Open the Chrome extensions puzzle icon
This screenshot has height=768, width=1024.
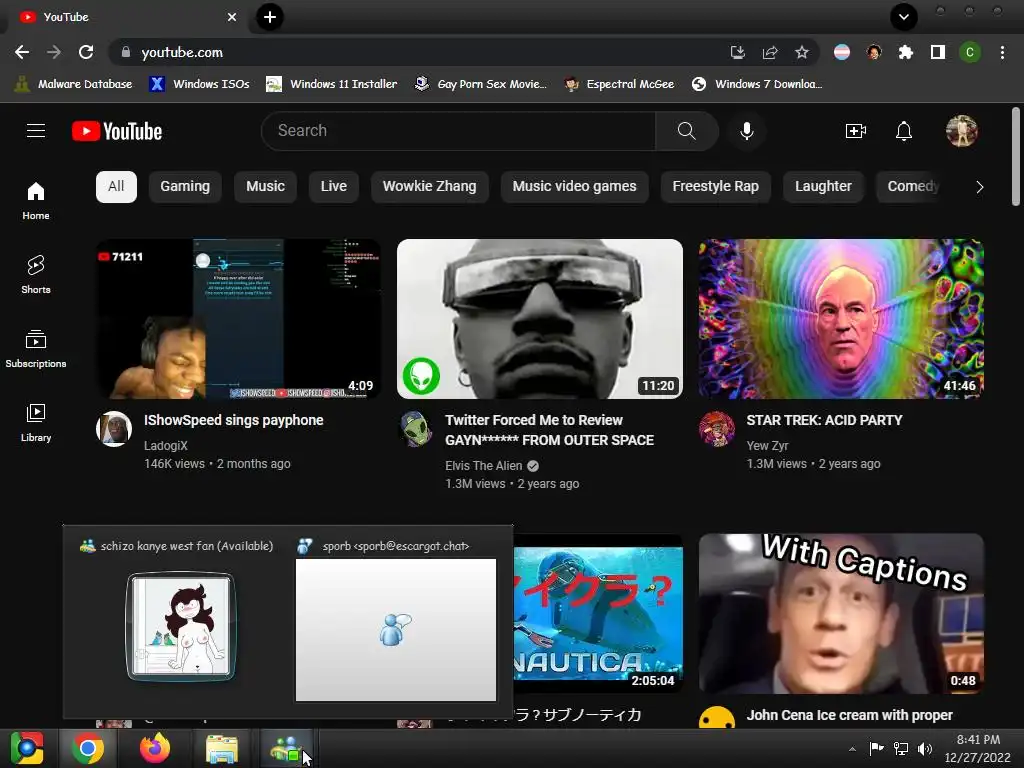coord(905,52)
